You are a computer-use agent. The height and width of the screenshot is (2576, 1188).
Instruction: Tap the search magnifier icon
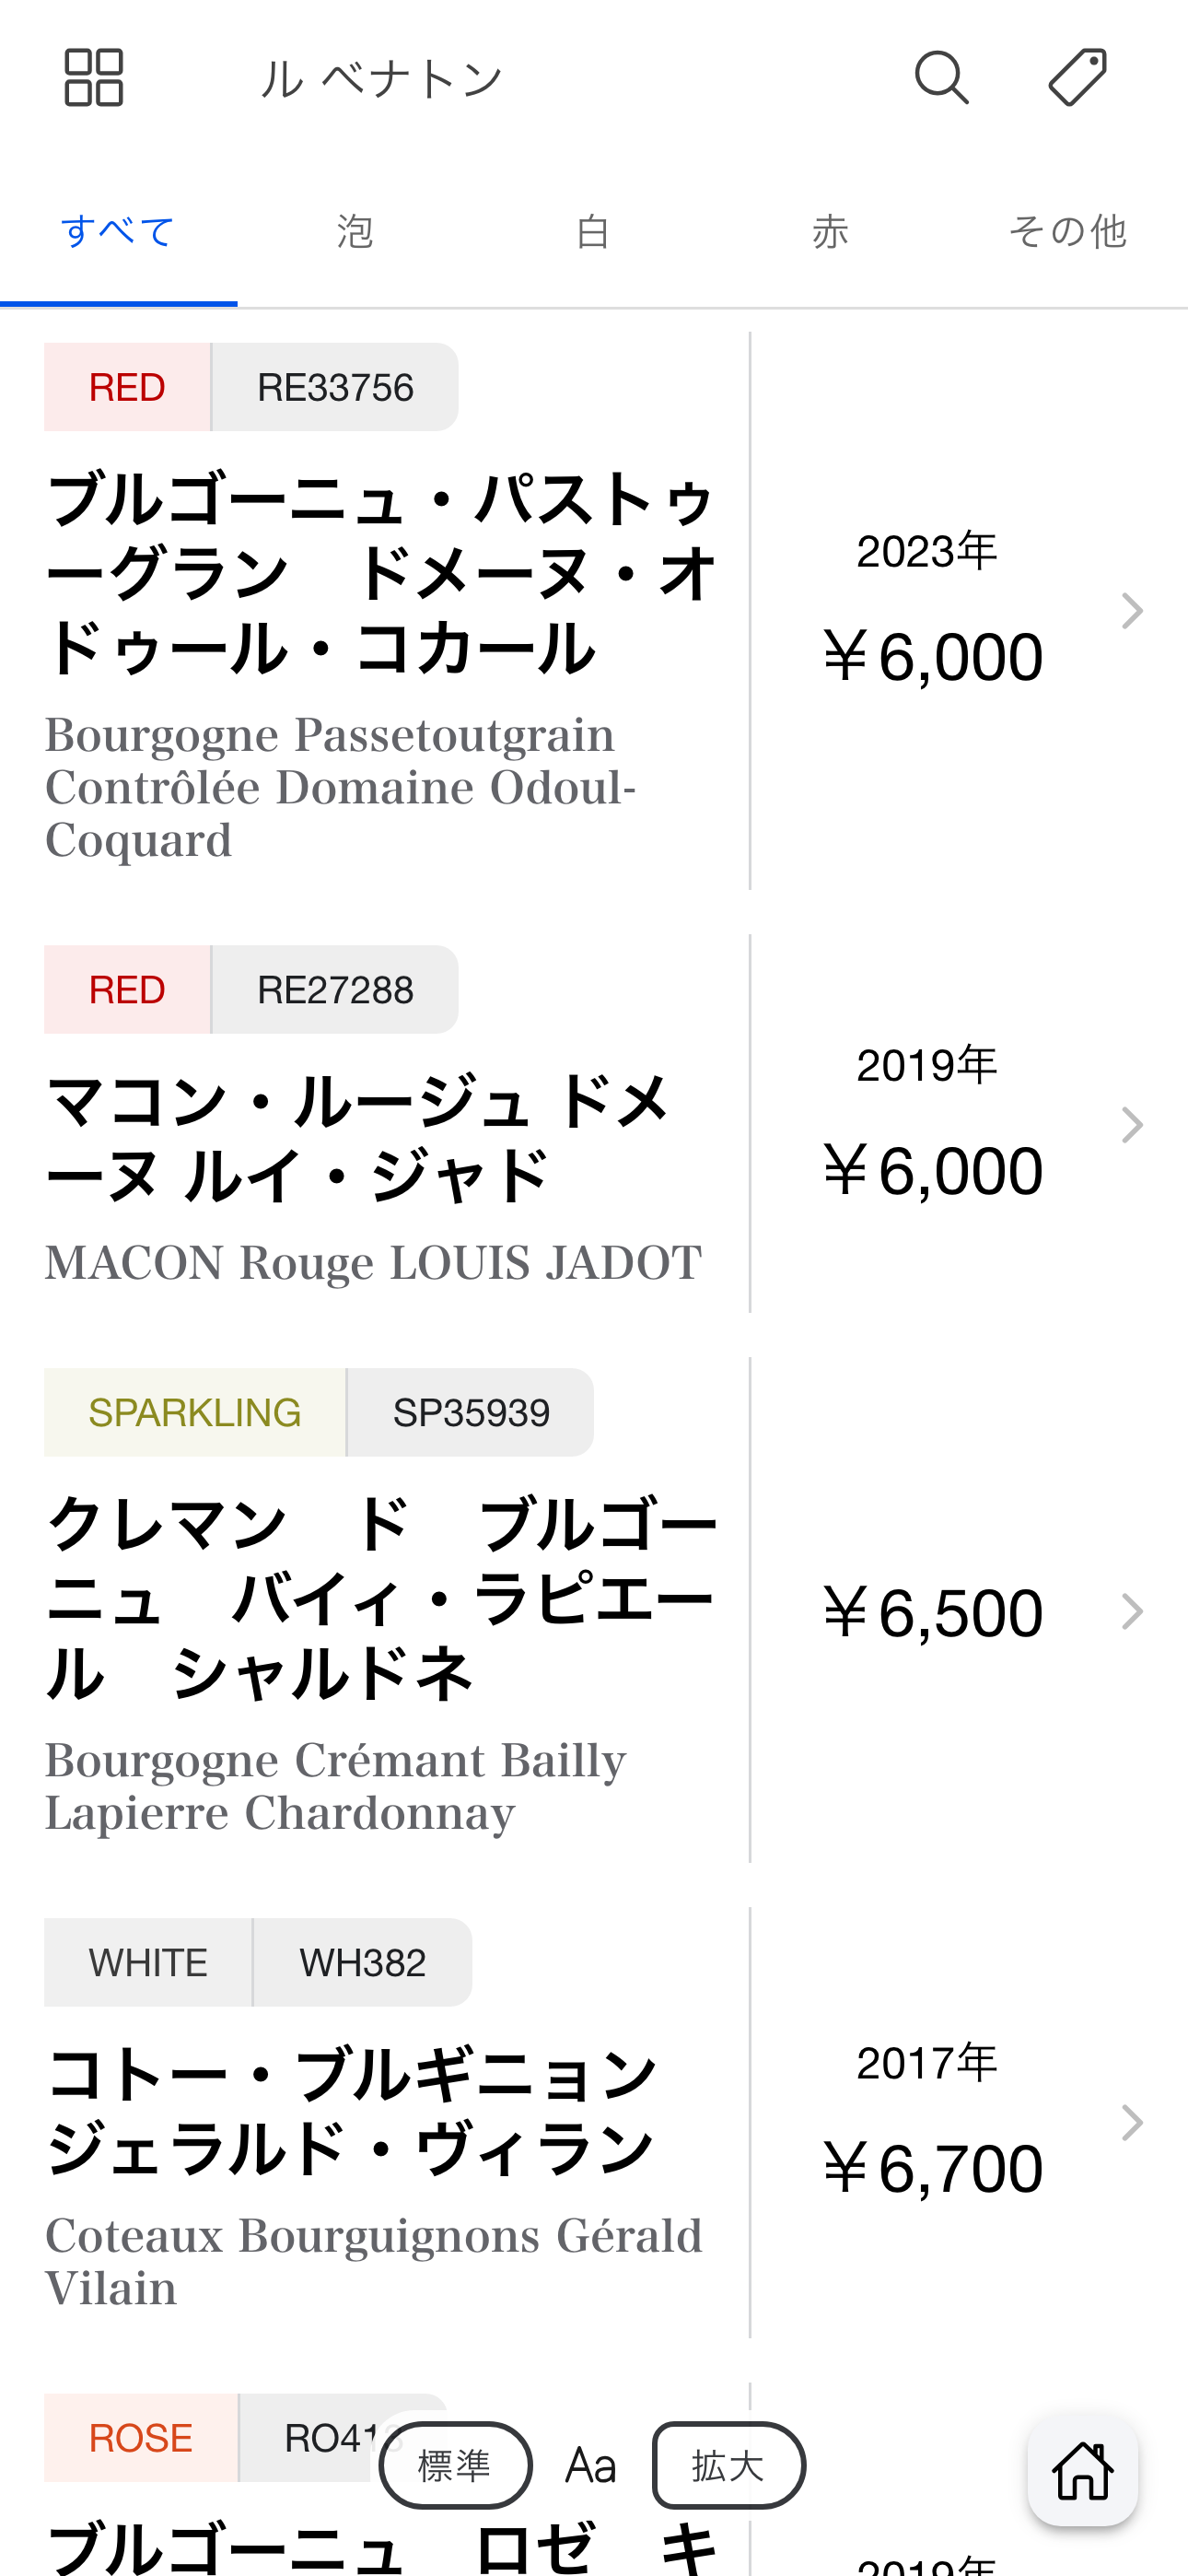tap(941, 78)
